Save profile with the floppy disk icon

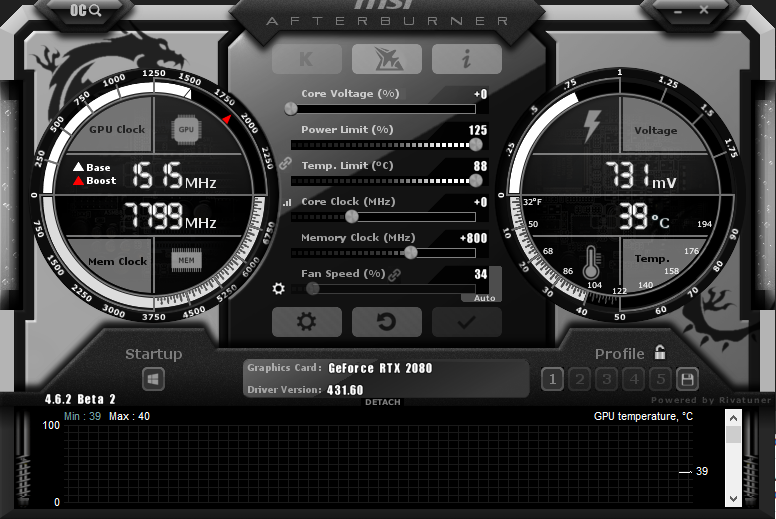tap(687, 379)
